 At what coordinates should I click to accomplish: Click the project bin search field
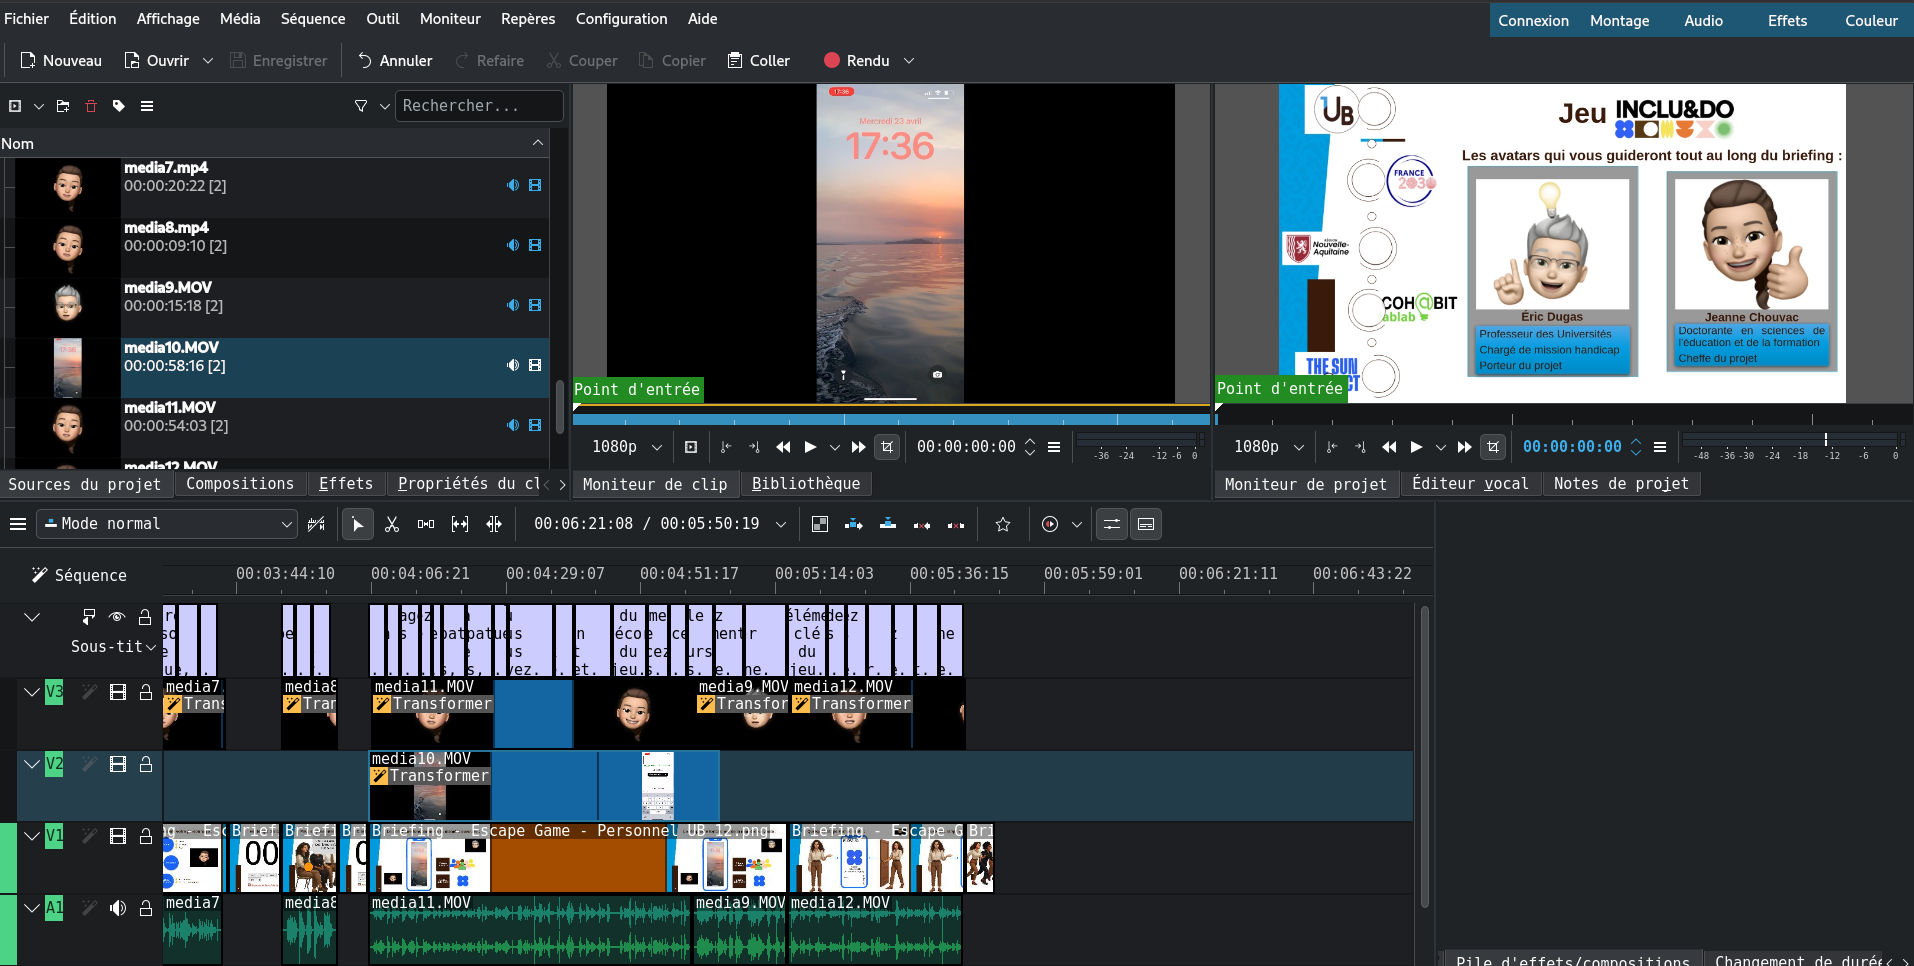(x=478, y=106)
